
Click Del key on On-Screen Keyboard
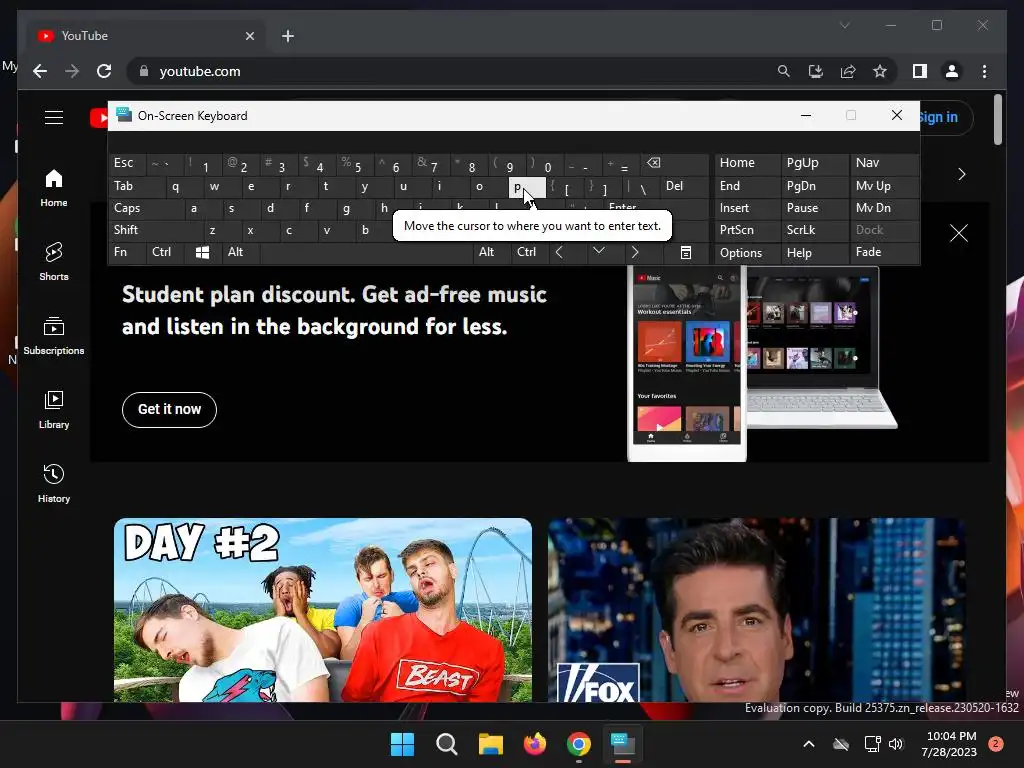684,186
